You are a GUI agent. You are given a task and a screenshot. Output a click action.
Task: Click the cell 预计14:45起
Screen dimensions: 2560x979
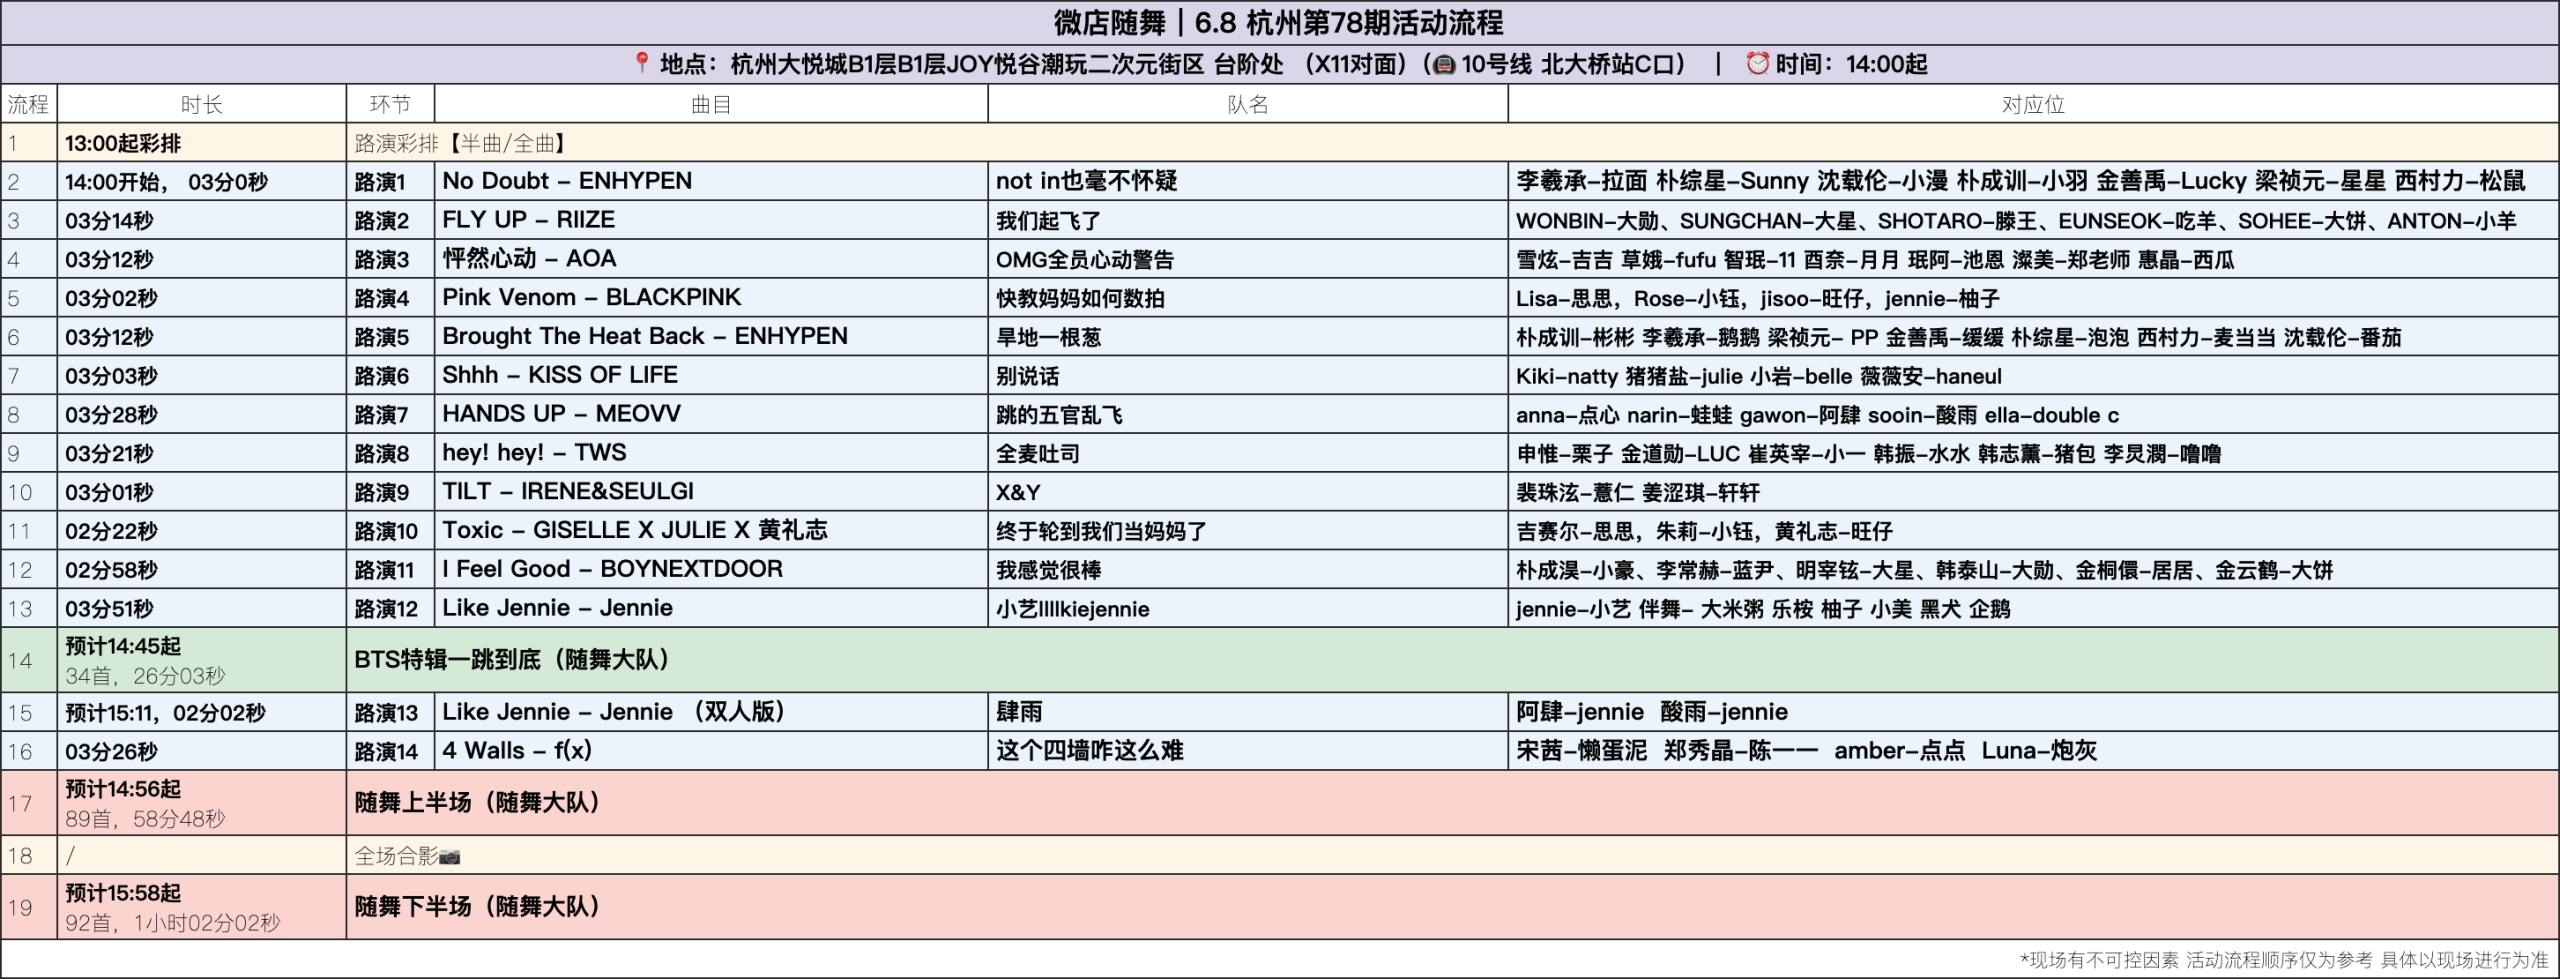coord(201,660)
